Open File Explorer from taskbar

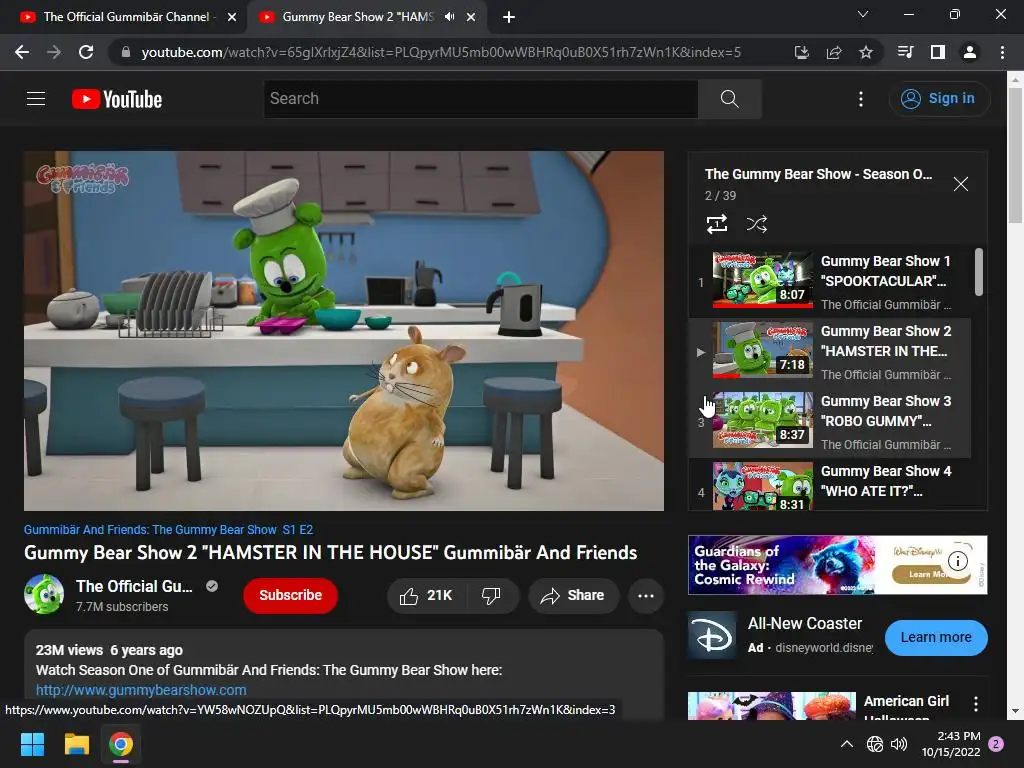pos(76,744)
